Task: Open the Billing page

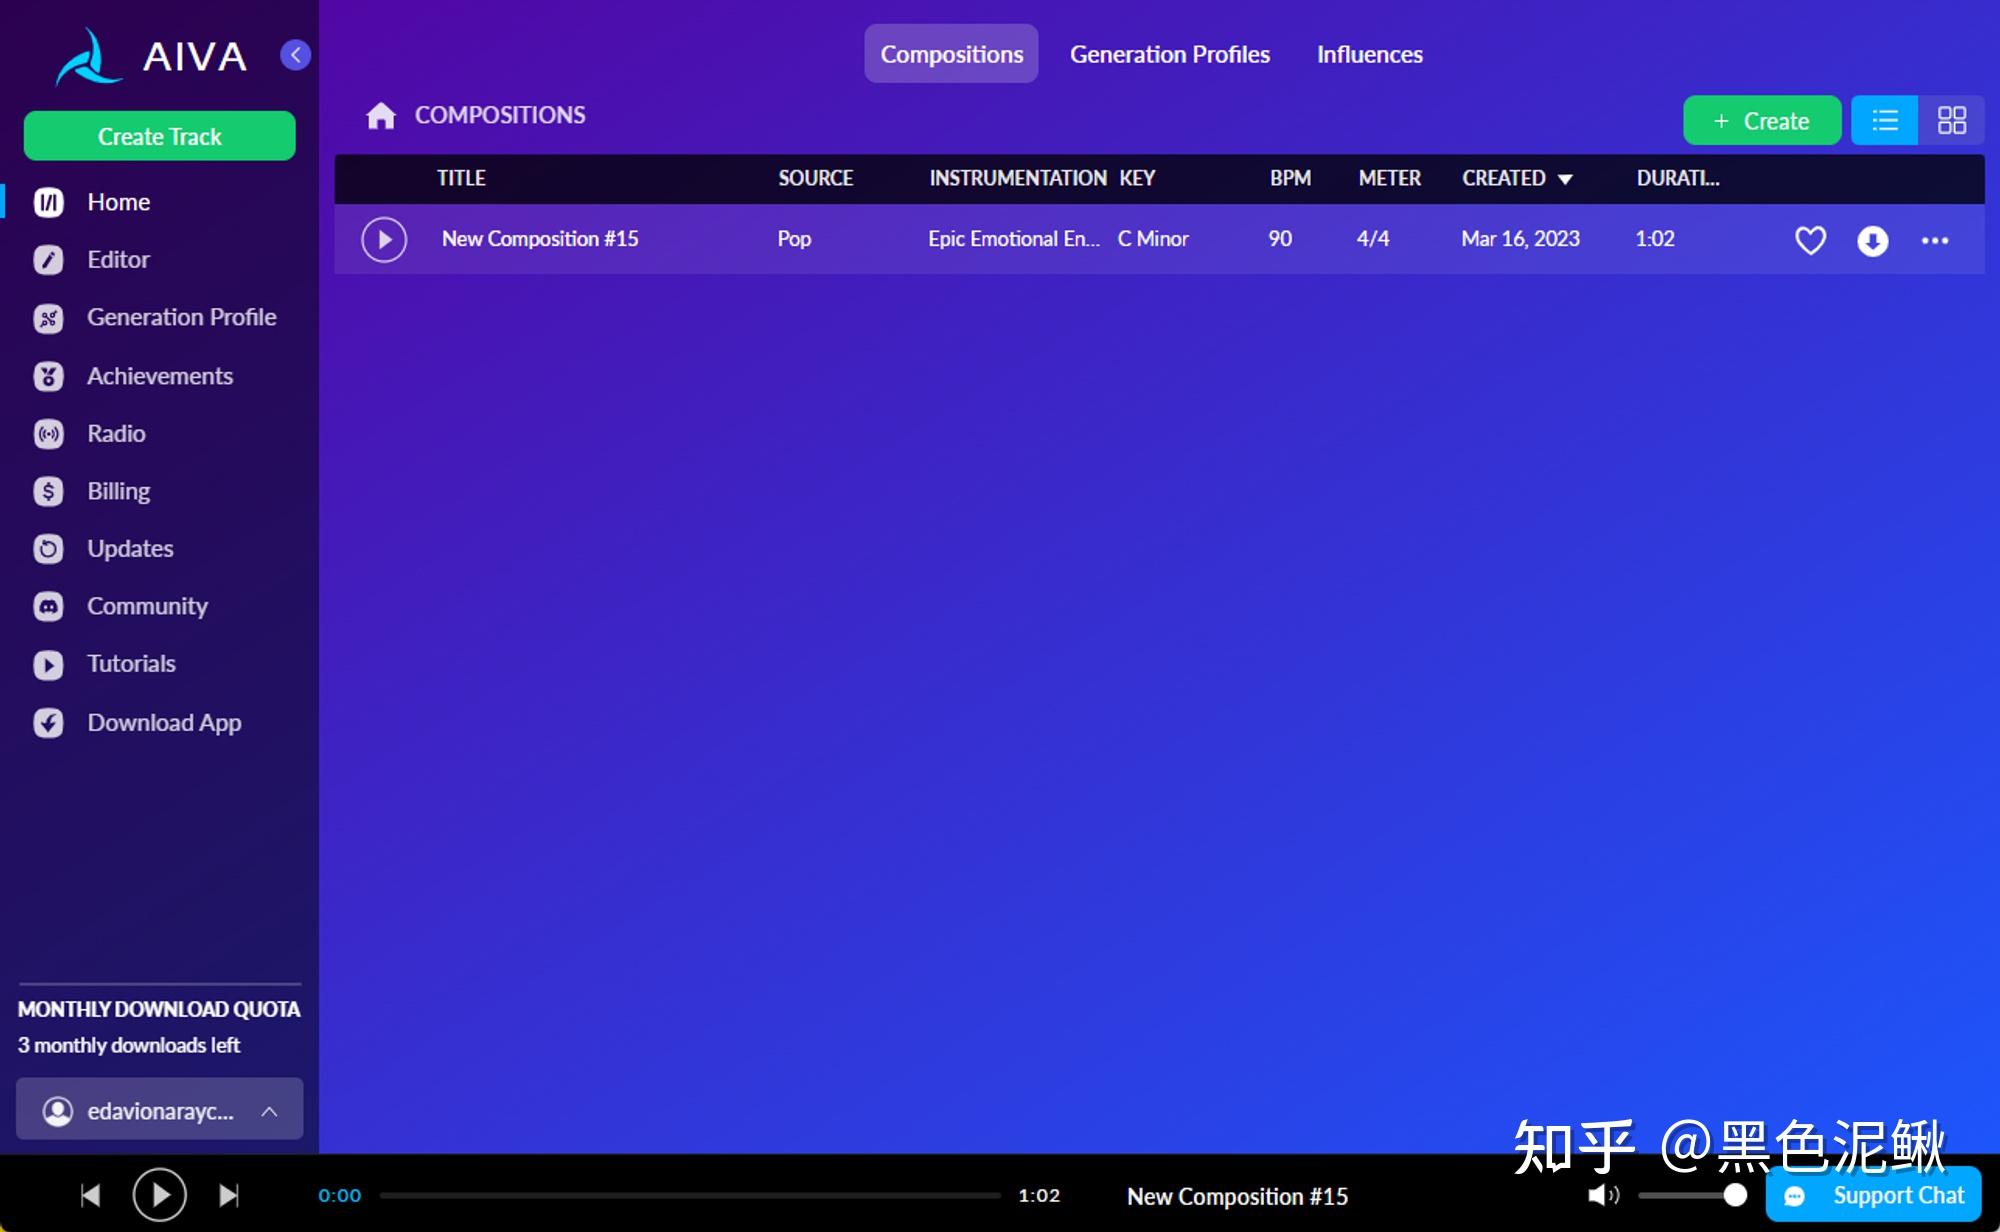Action: tap(118, 491)
